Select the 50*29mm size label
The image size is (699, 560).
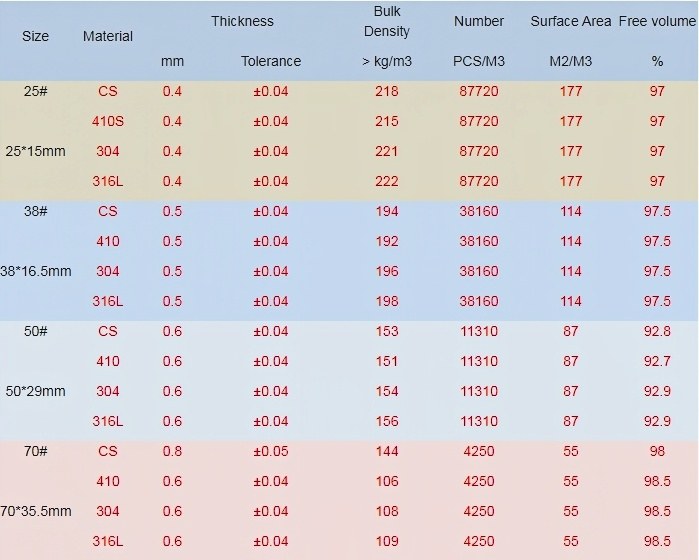pos(35,391)
